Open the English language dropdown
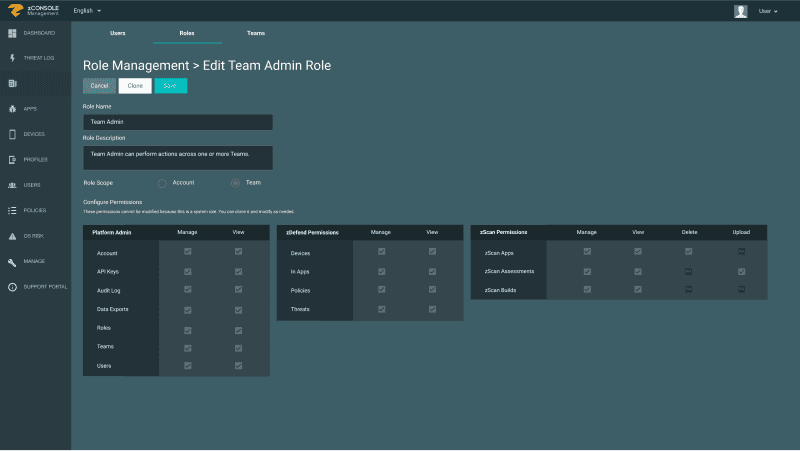Screen dimensions: 800x451 click(88, 11)
